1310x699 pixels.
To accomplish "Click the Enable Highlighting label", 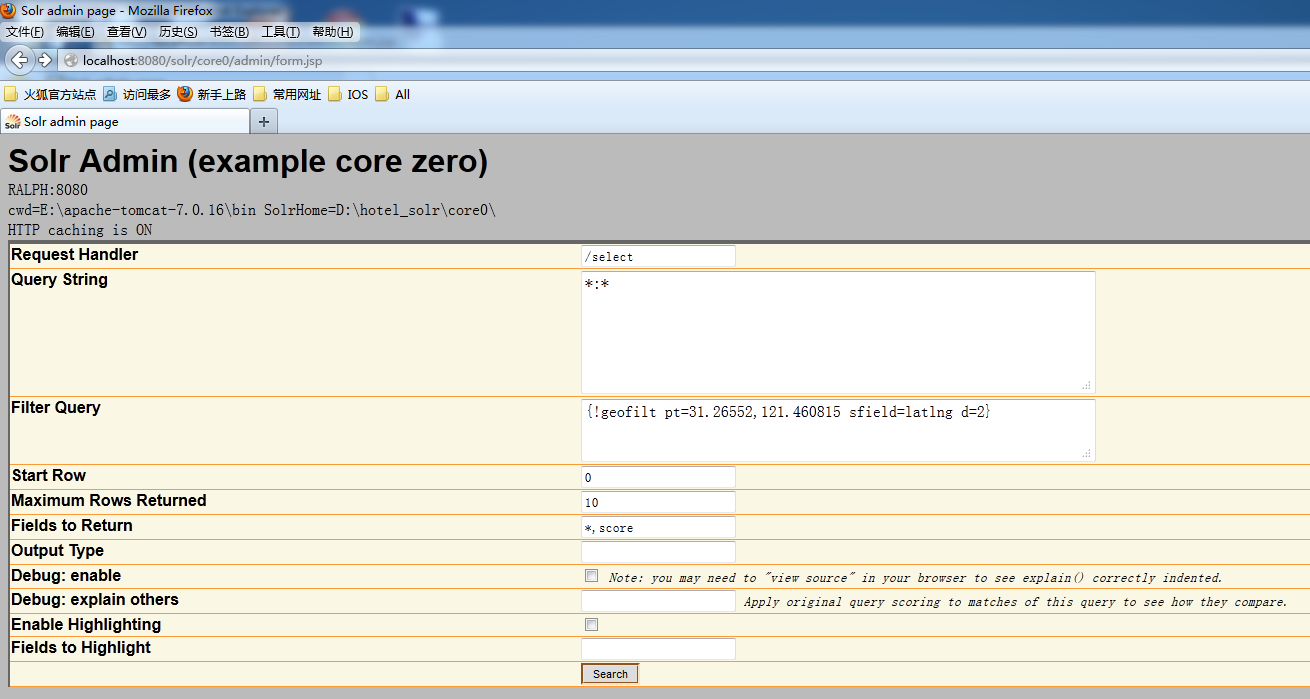I will 86,625.
